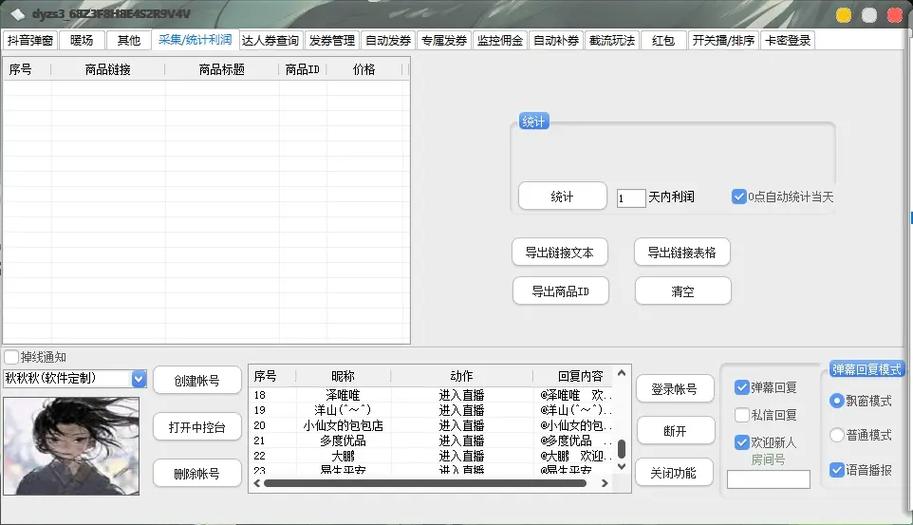Click the days input before 天内利润
Image resolution: width=913 pixels, height=525 pixels.
coord(631,198)
